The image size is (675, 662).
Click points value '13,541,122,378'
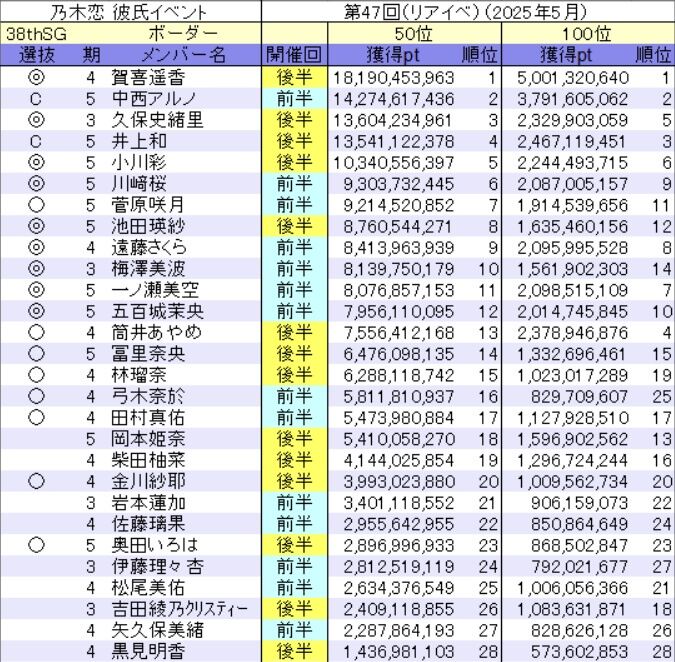click(393, 142)
